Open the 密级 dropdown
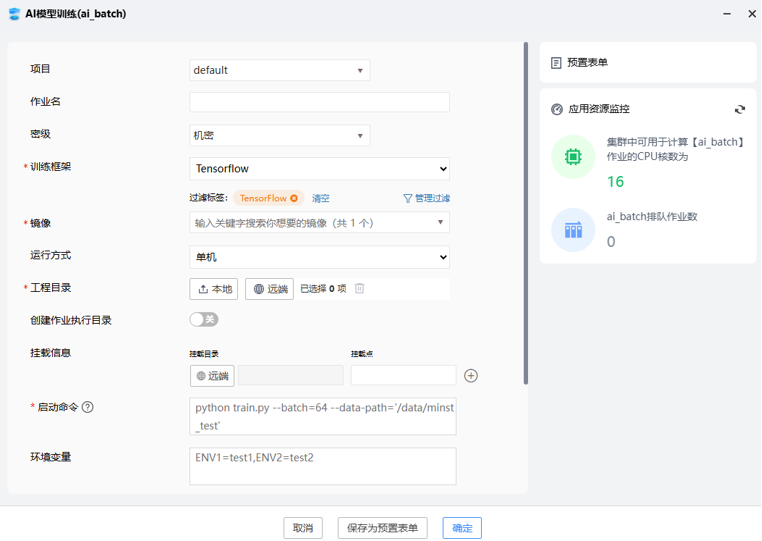762x541 pixels. 279,135
